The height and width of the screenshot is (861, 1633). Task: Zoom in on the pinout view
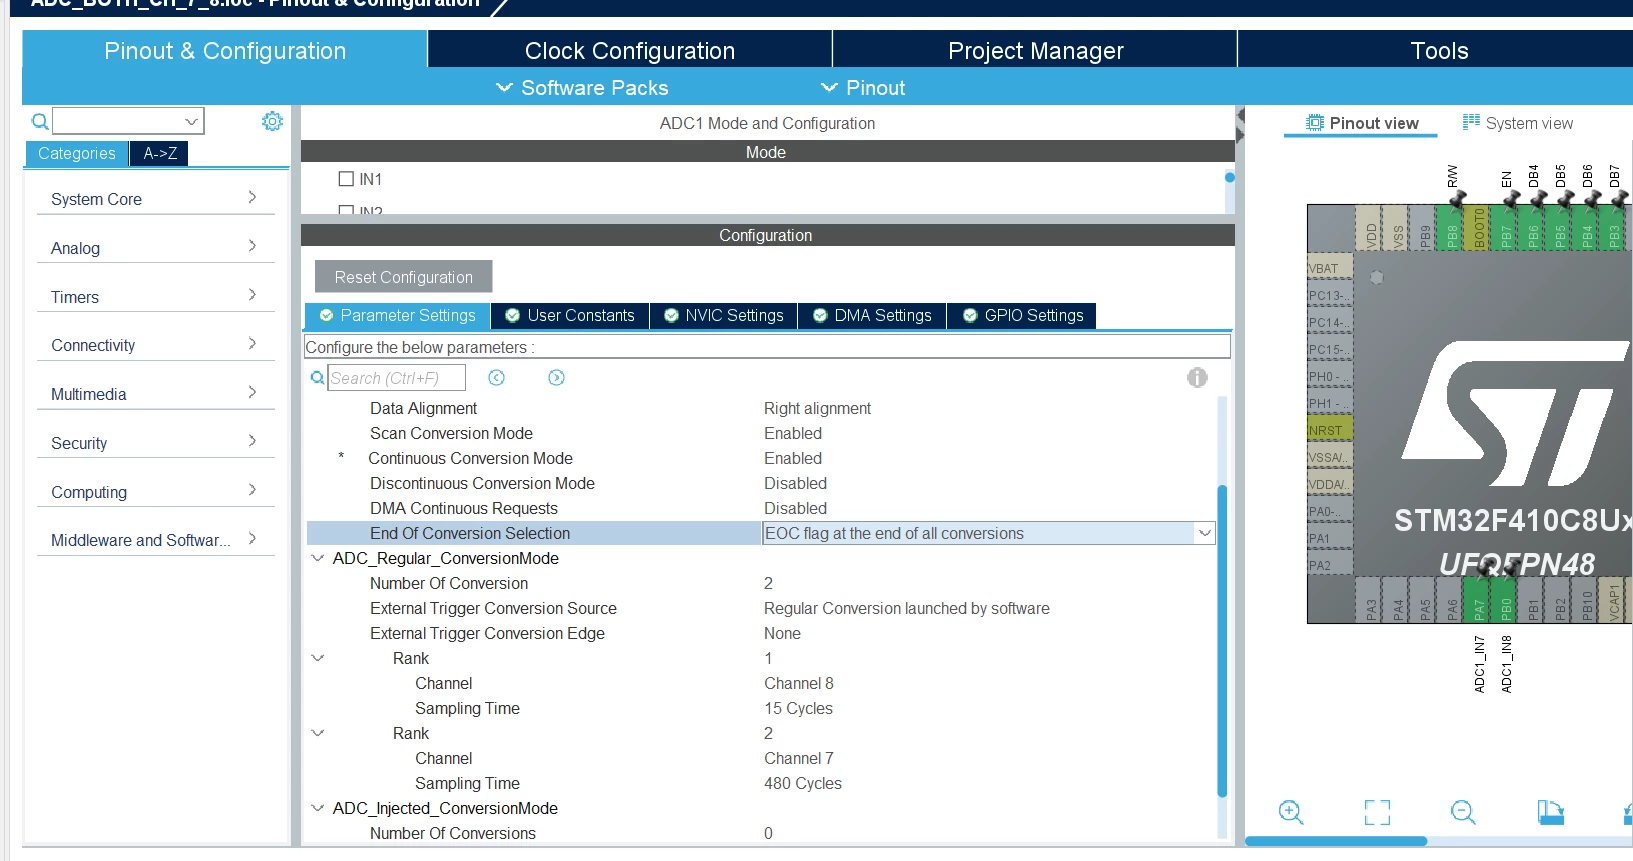coord(1291,812)
